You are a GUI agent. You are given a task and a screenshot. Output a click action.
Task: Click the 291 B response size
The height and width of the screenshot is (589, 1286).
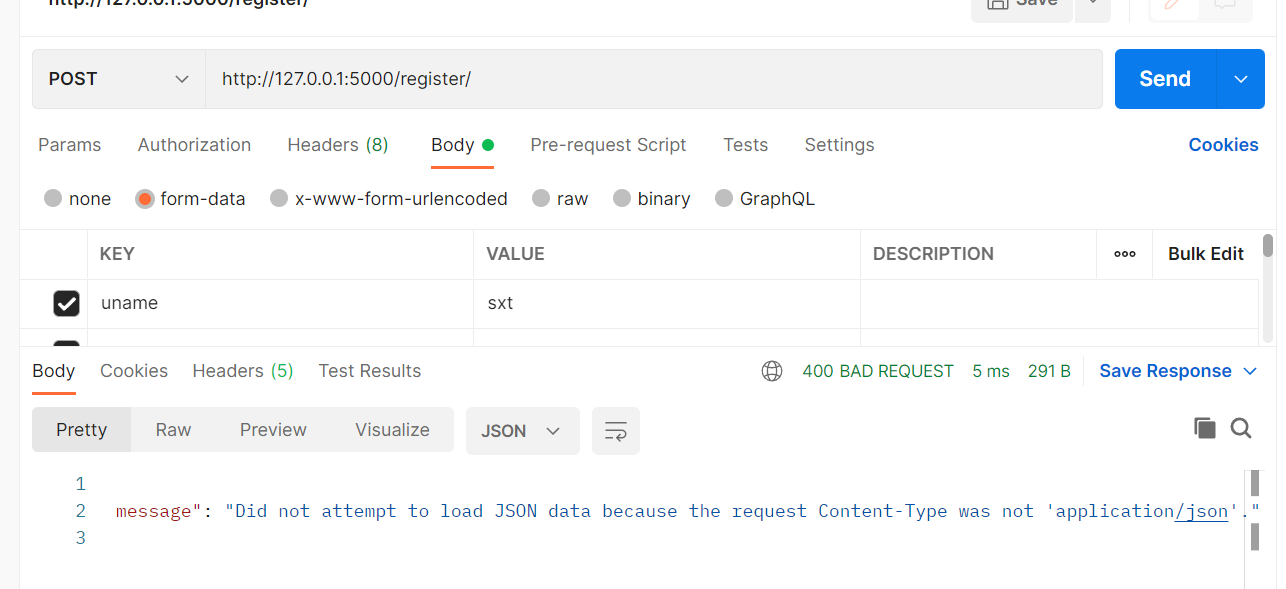[1049, 371]
